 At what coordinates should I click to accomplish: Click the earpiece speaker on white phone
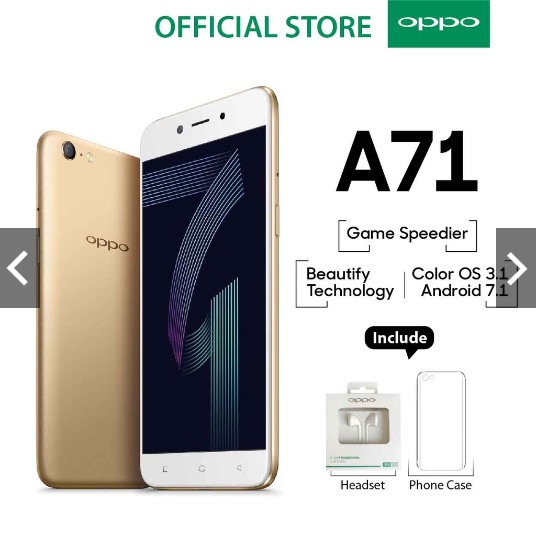pyautogui.click(x=200, y=123)
